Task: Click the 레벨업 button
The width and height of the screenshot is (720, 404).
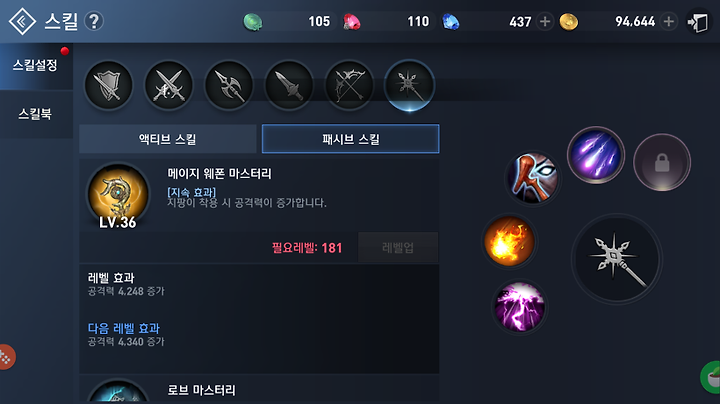Action: [x=398, y=247]
